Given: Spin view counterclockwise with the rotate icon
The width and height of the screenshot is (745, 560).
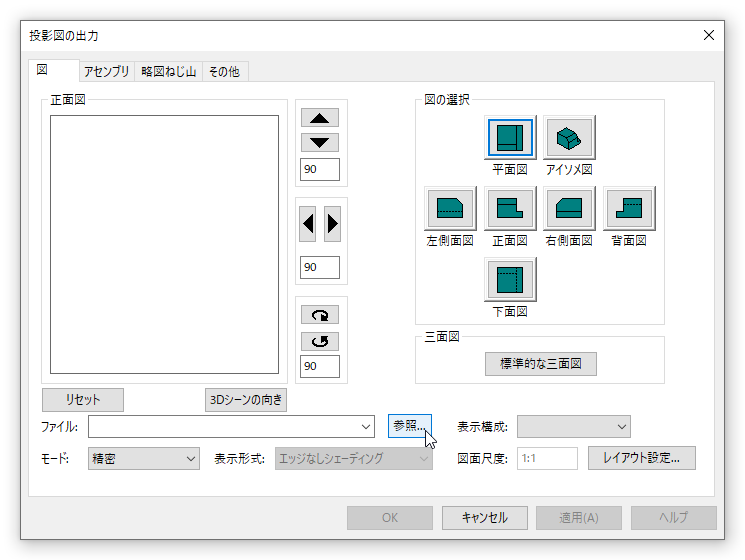Looking at the screenshot, I should point(320,341).
